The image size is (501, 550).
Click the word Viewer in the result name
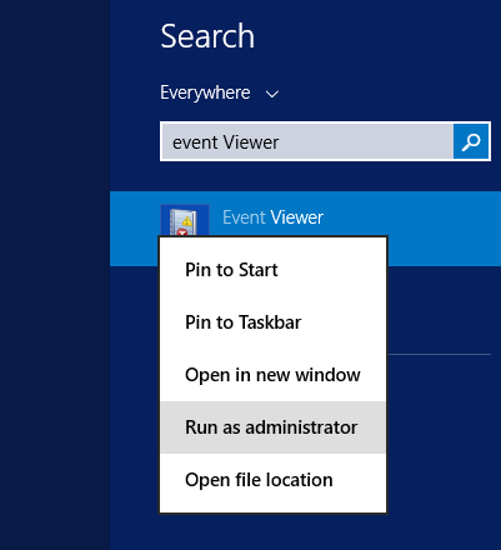pos(297,217)
